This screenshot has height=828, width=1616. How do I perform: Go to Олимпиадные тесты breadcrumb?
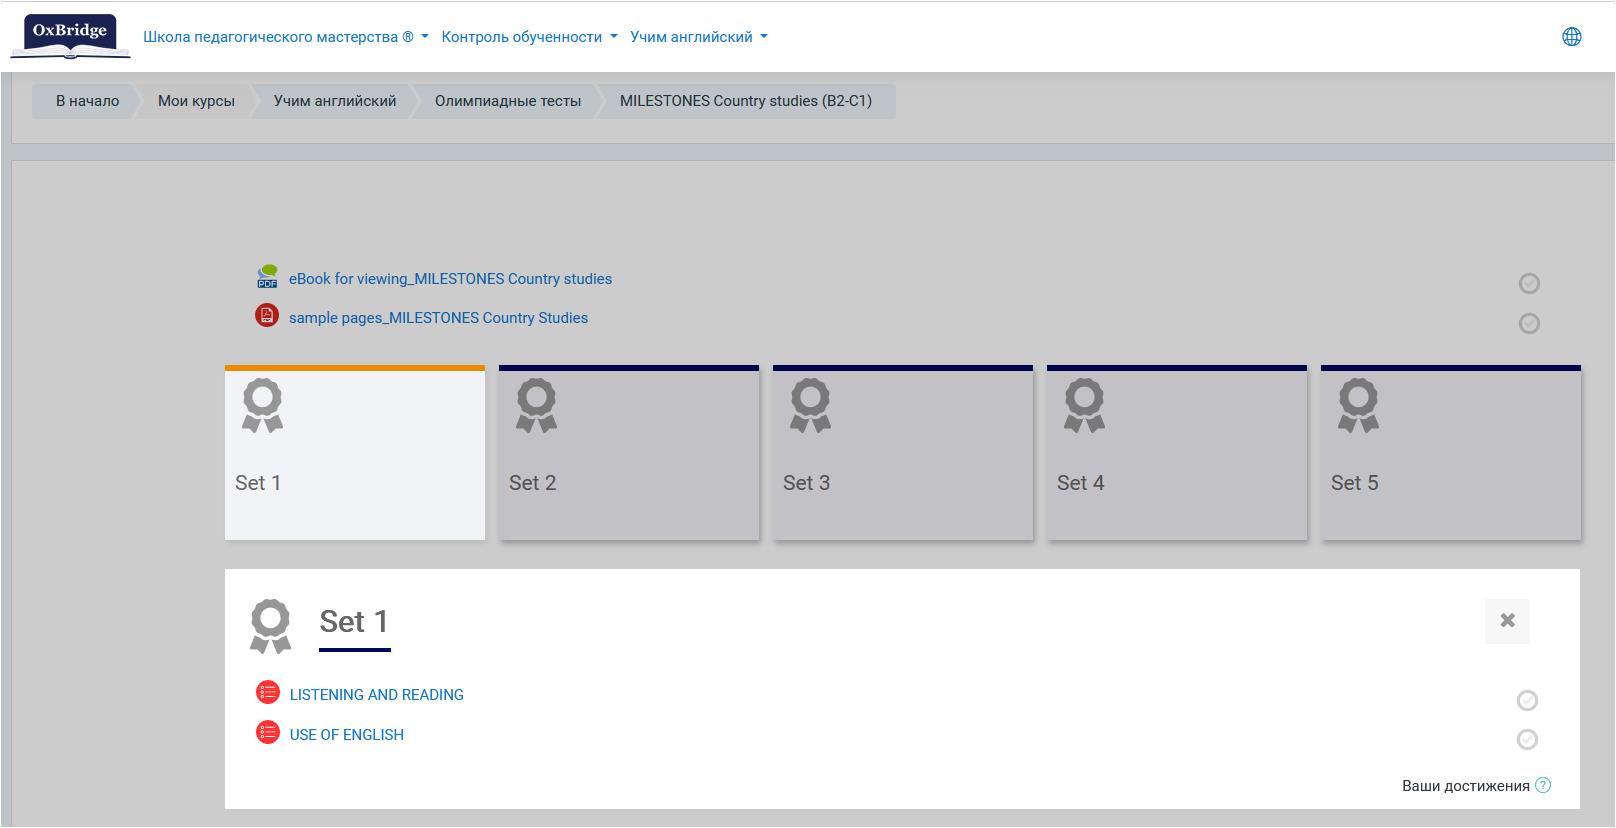click(507, 101)
